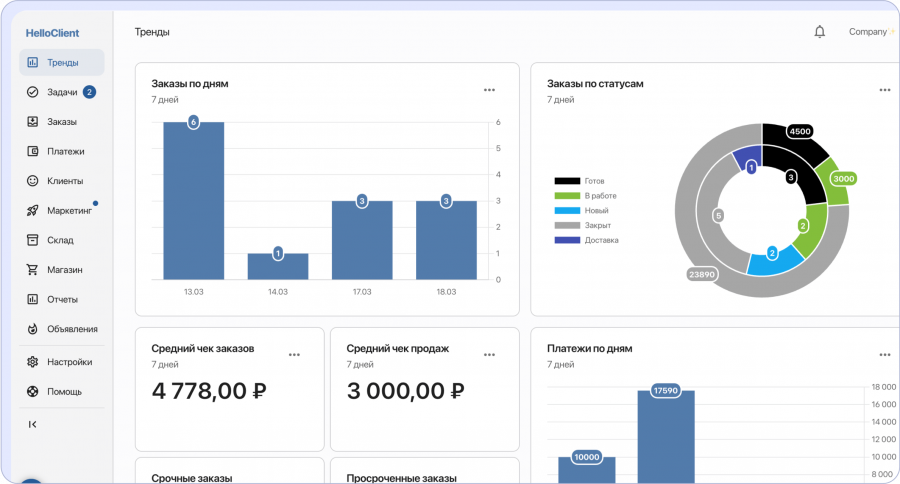Open the Company account menu
Image resolution: width=900 pixels, height=484 pixels.
click(871, 32)
